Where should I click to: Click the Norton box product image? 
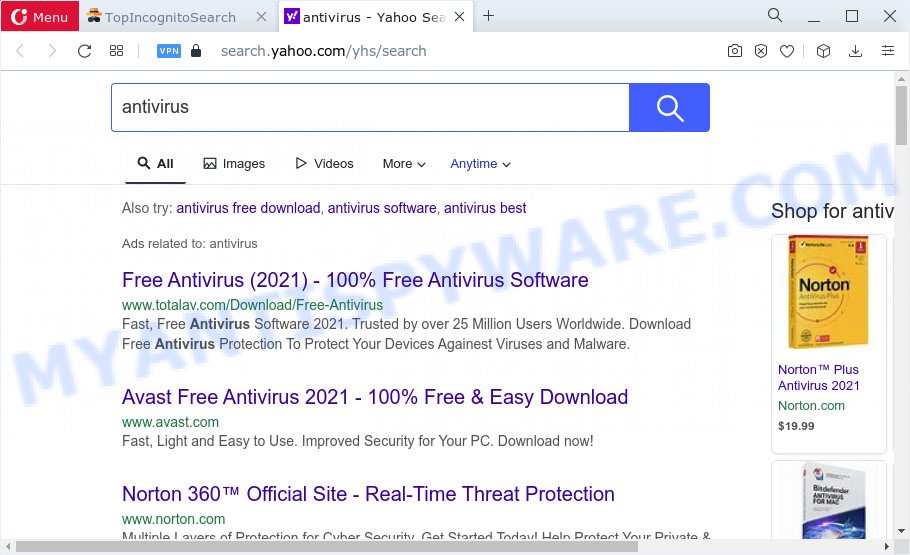coord(828,293)
